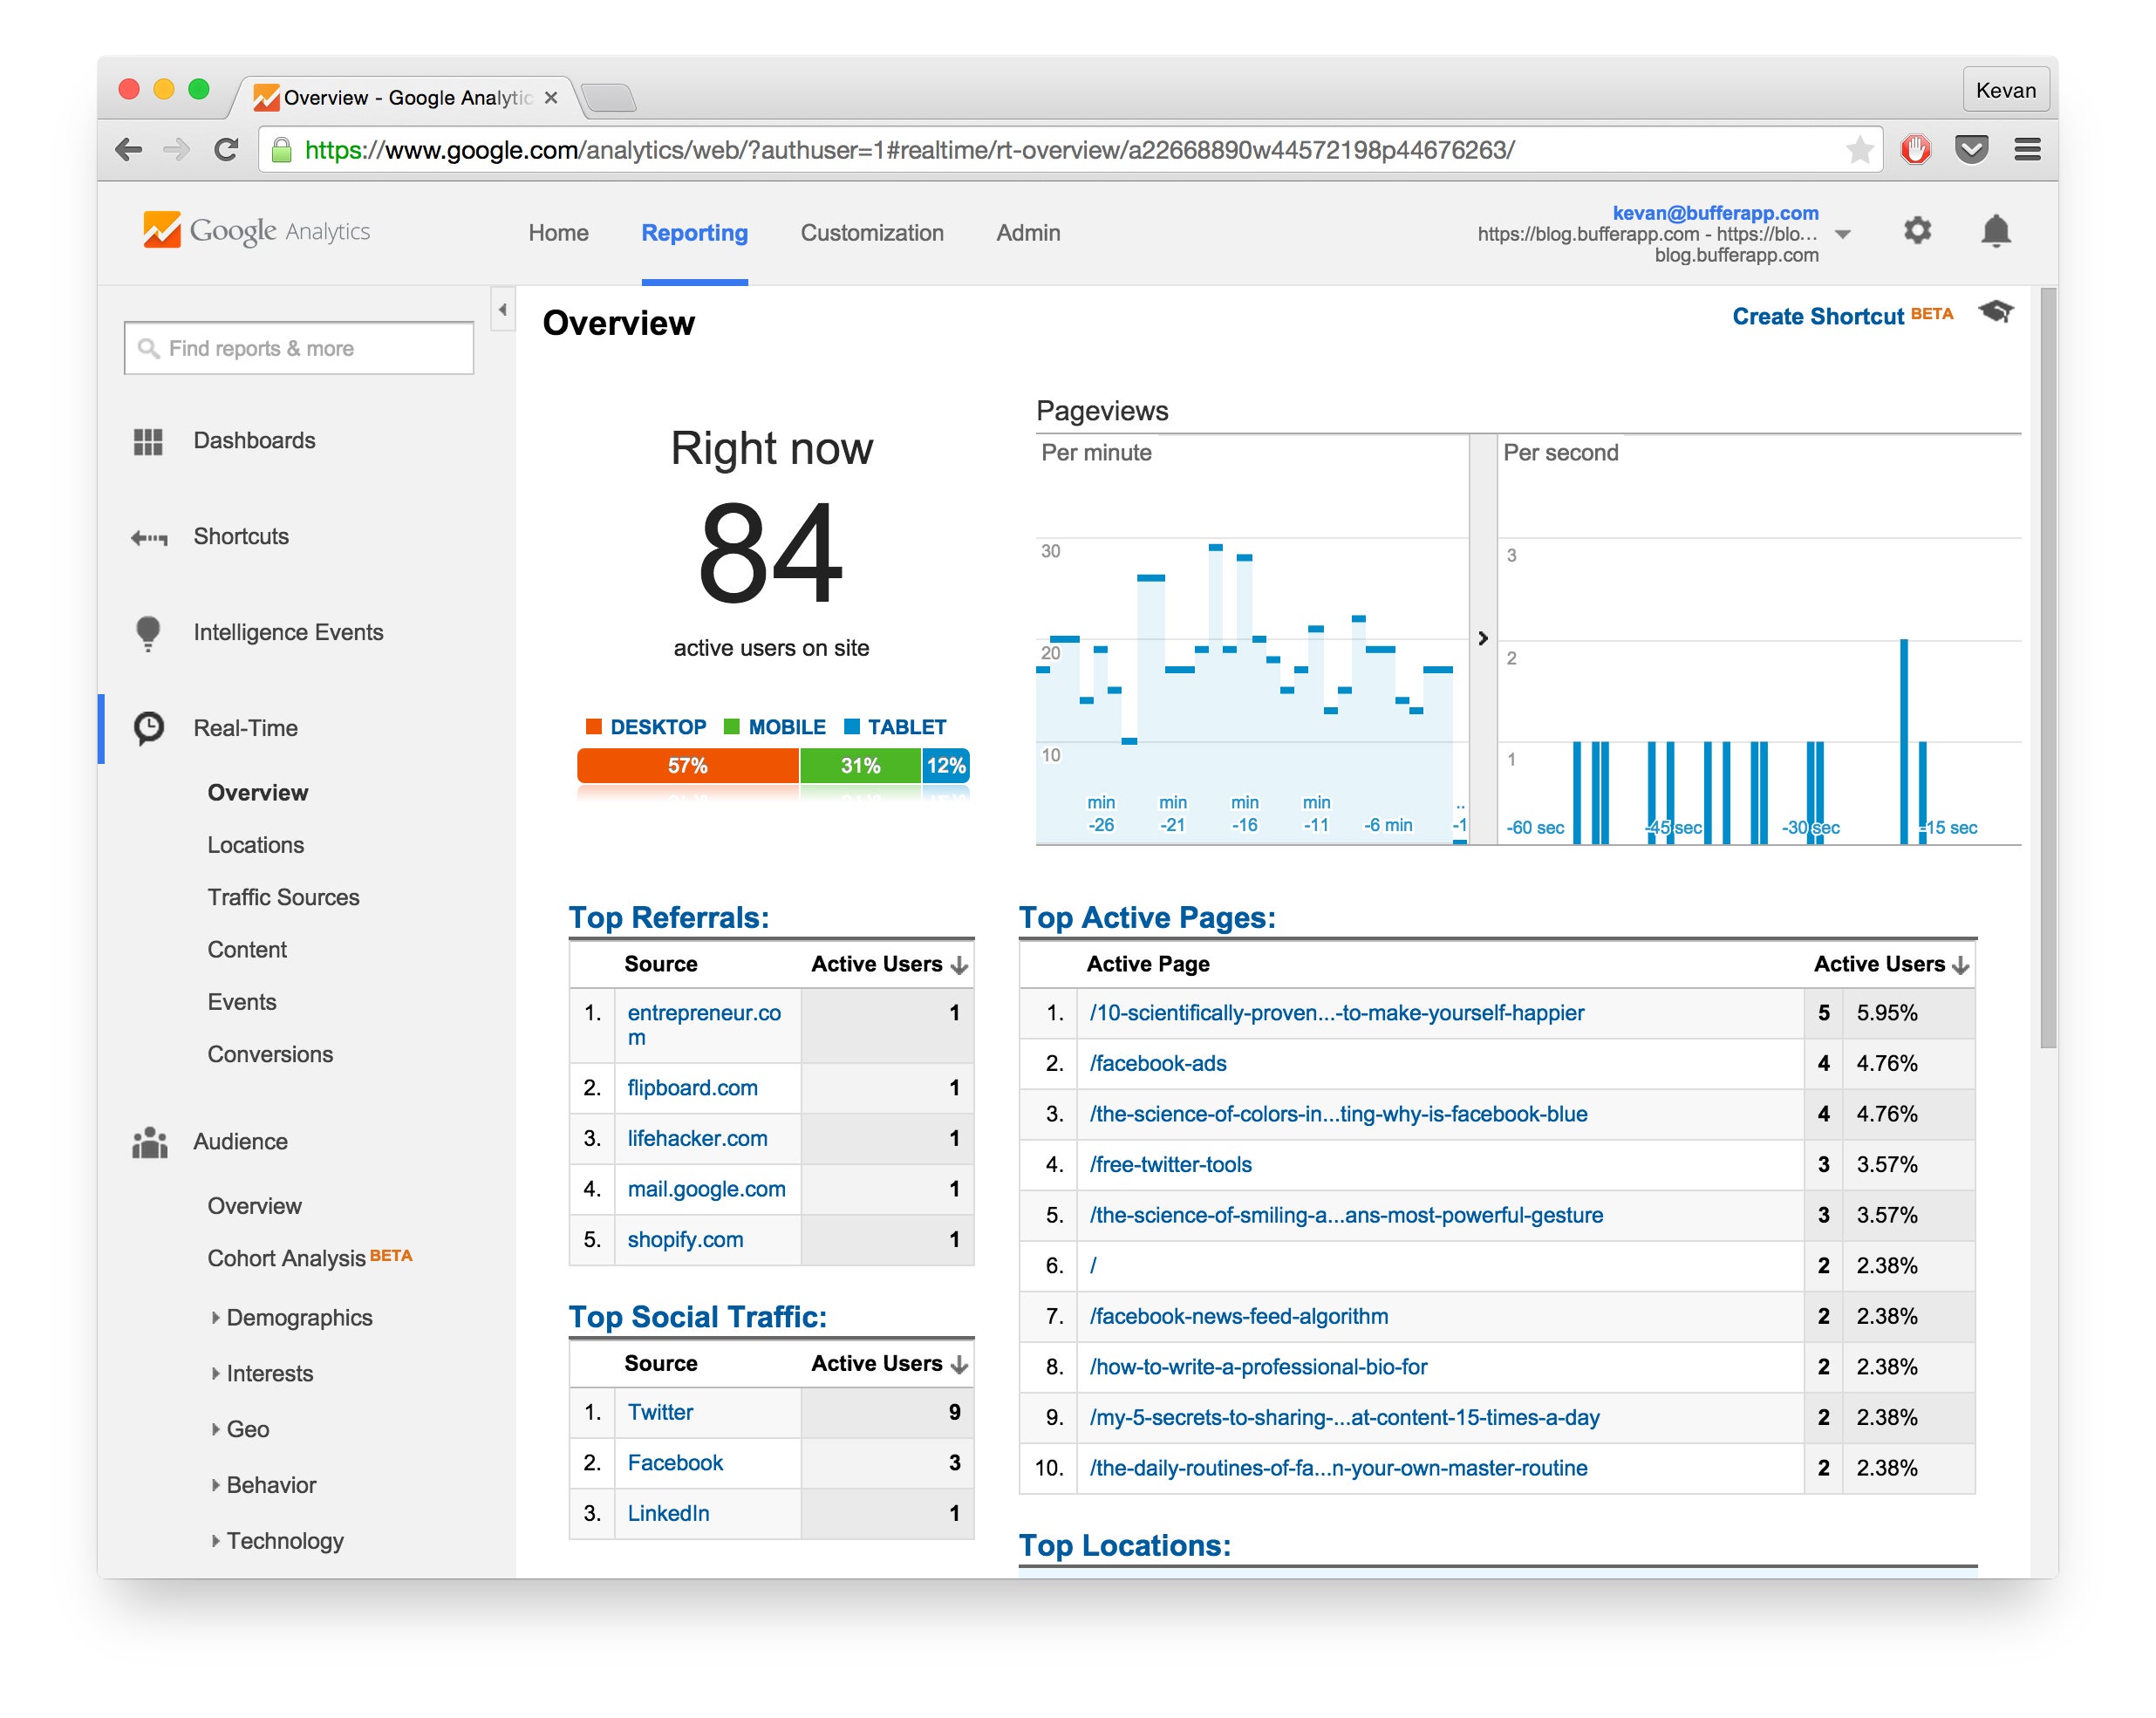Open the Pocket extension icon
The image size is (2156, 1718).
click(x=1971, y=150)
